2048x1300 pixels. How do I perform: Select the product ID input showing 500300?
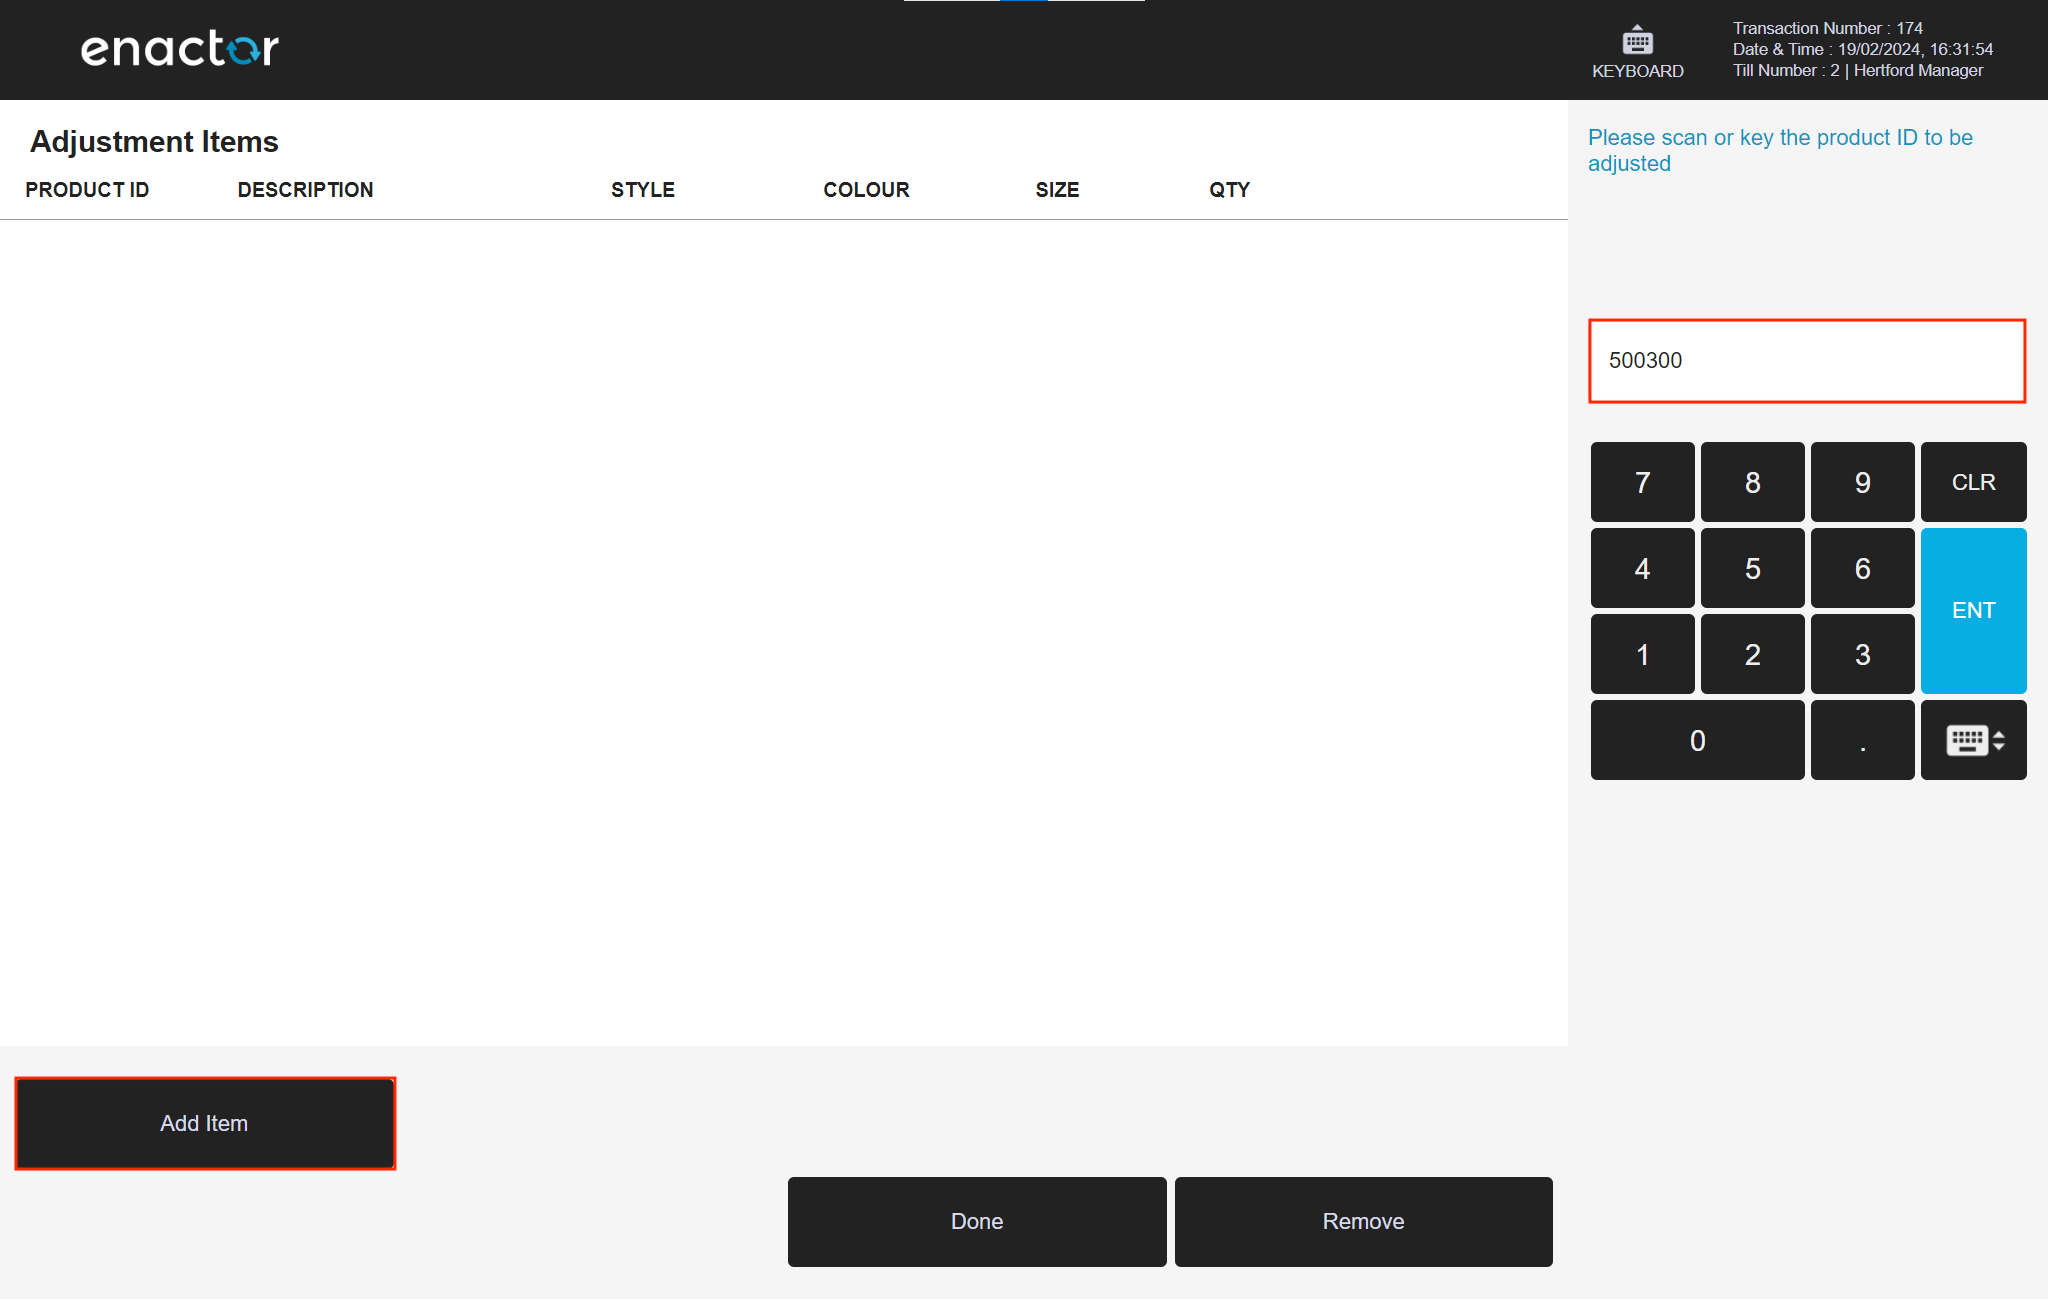(1806, 361)
